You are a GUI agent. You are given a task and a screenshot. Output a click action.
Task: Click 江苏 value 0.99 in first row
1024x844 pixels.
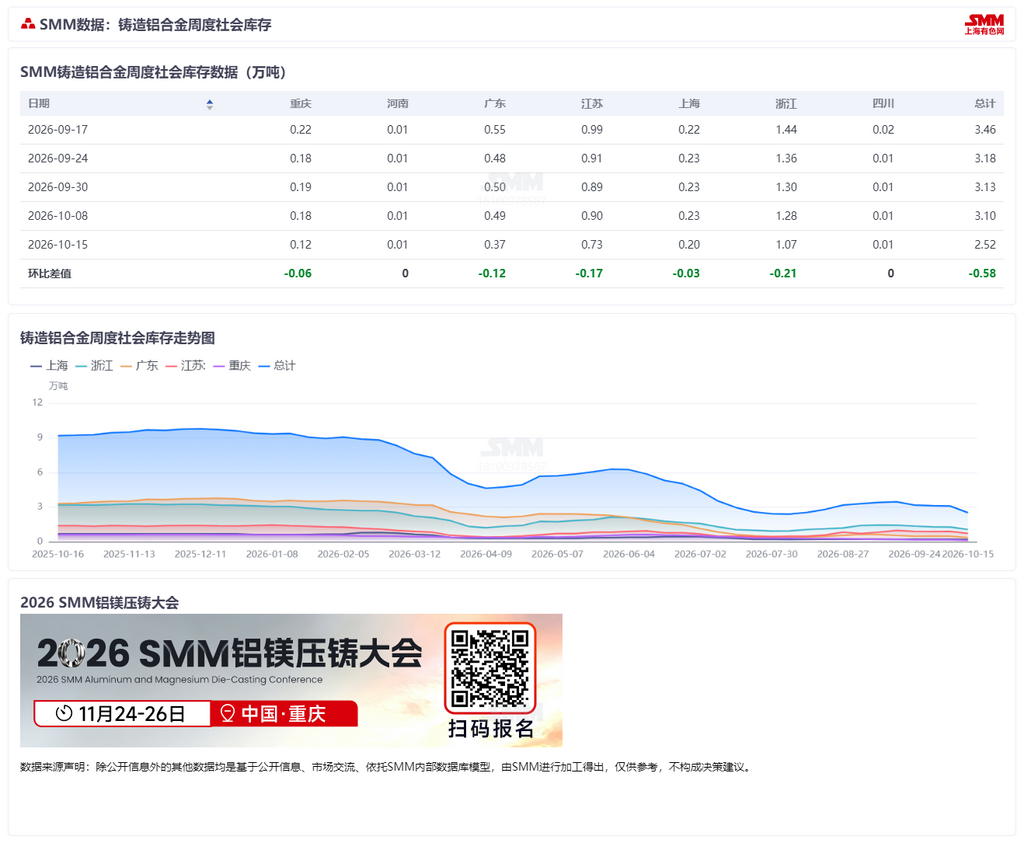point(592,129)
